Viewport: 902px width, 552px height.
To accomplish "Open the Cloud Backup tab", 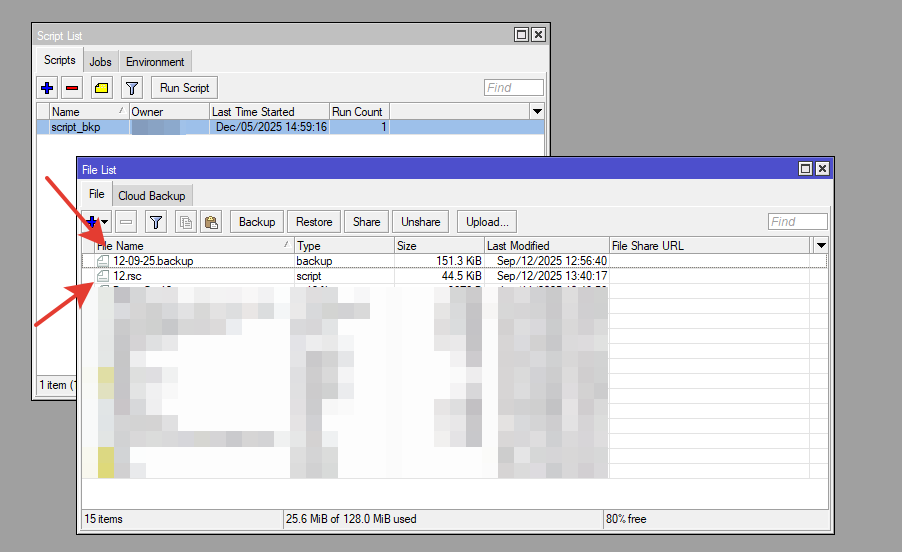I will pos(152,196).
